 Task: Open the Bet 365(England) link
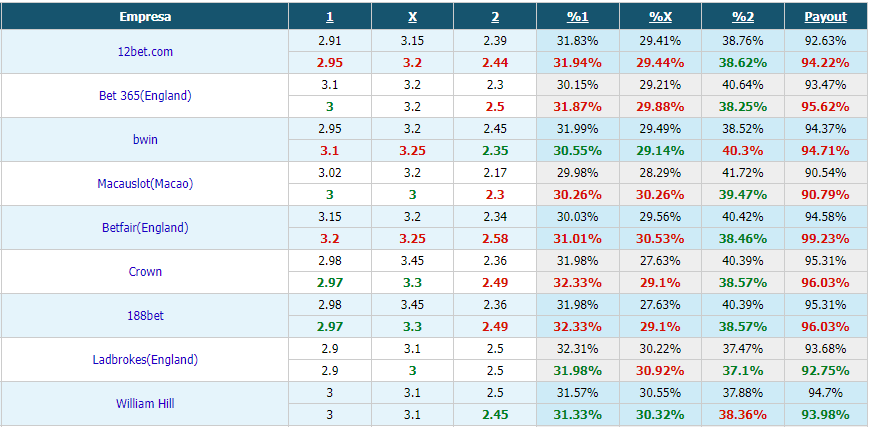click(145, 95)
